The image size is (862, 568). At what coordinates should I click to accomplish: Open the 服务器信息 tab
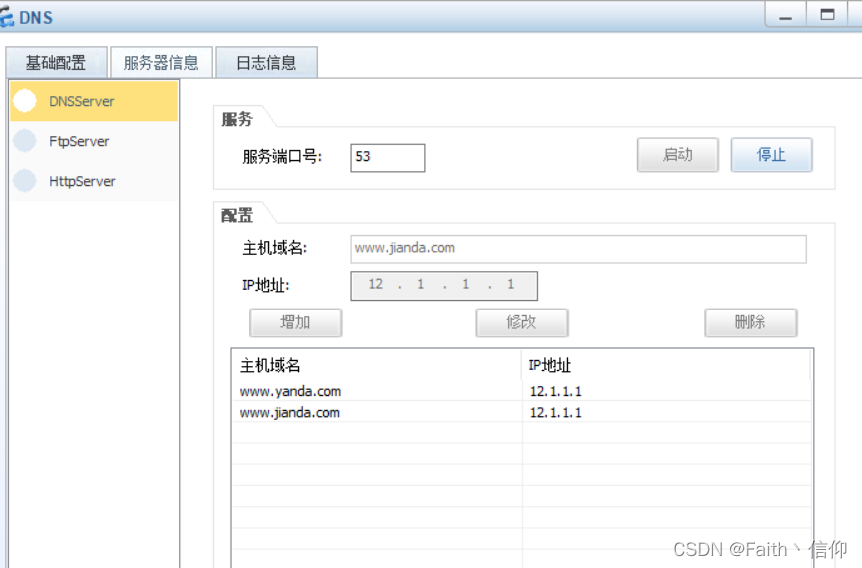pyautogui.click(x=161, y=63)
